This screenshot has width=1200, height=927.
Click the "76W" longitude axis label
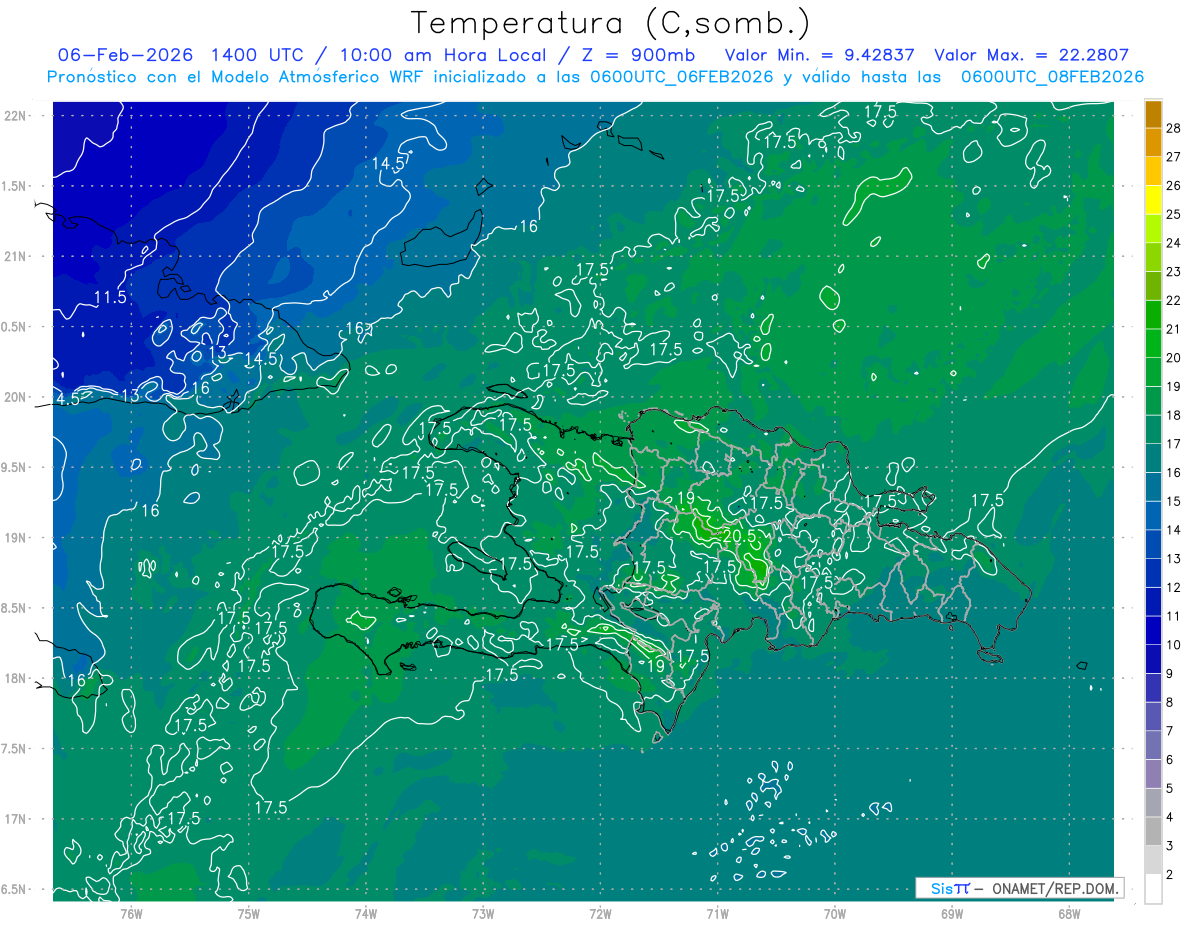(131, 913)
